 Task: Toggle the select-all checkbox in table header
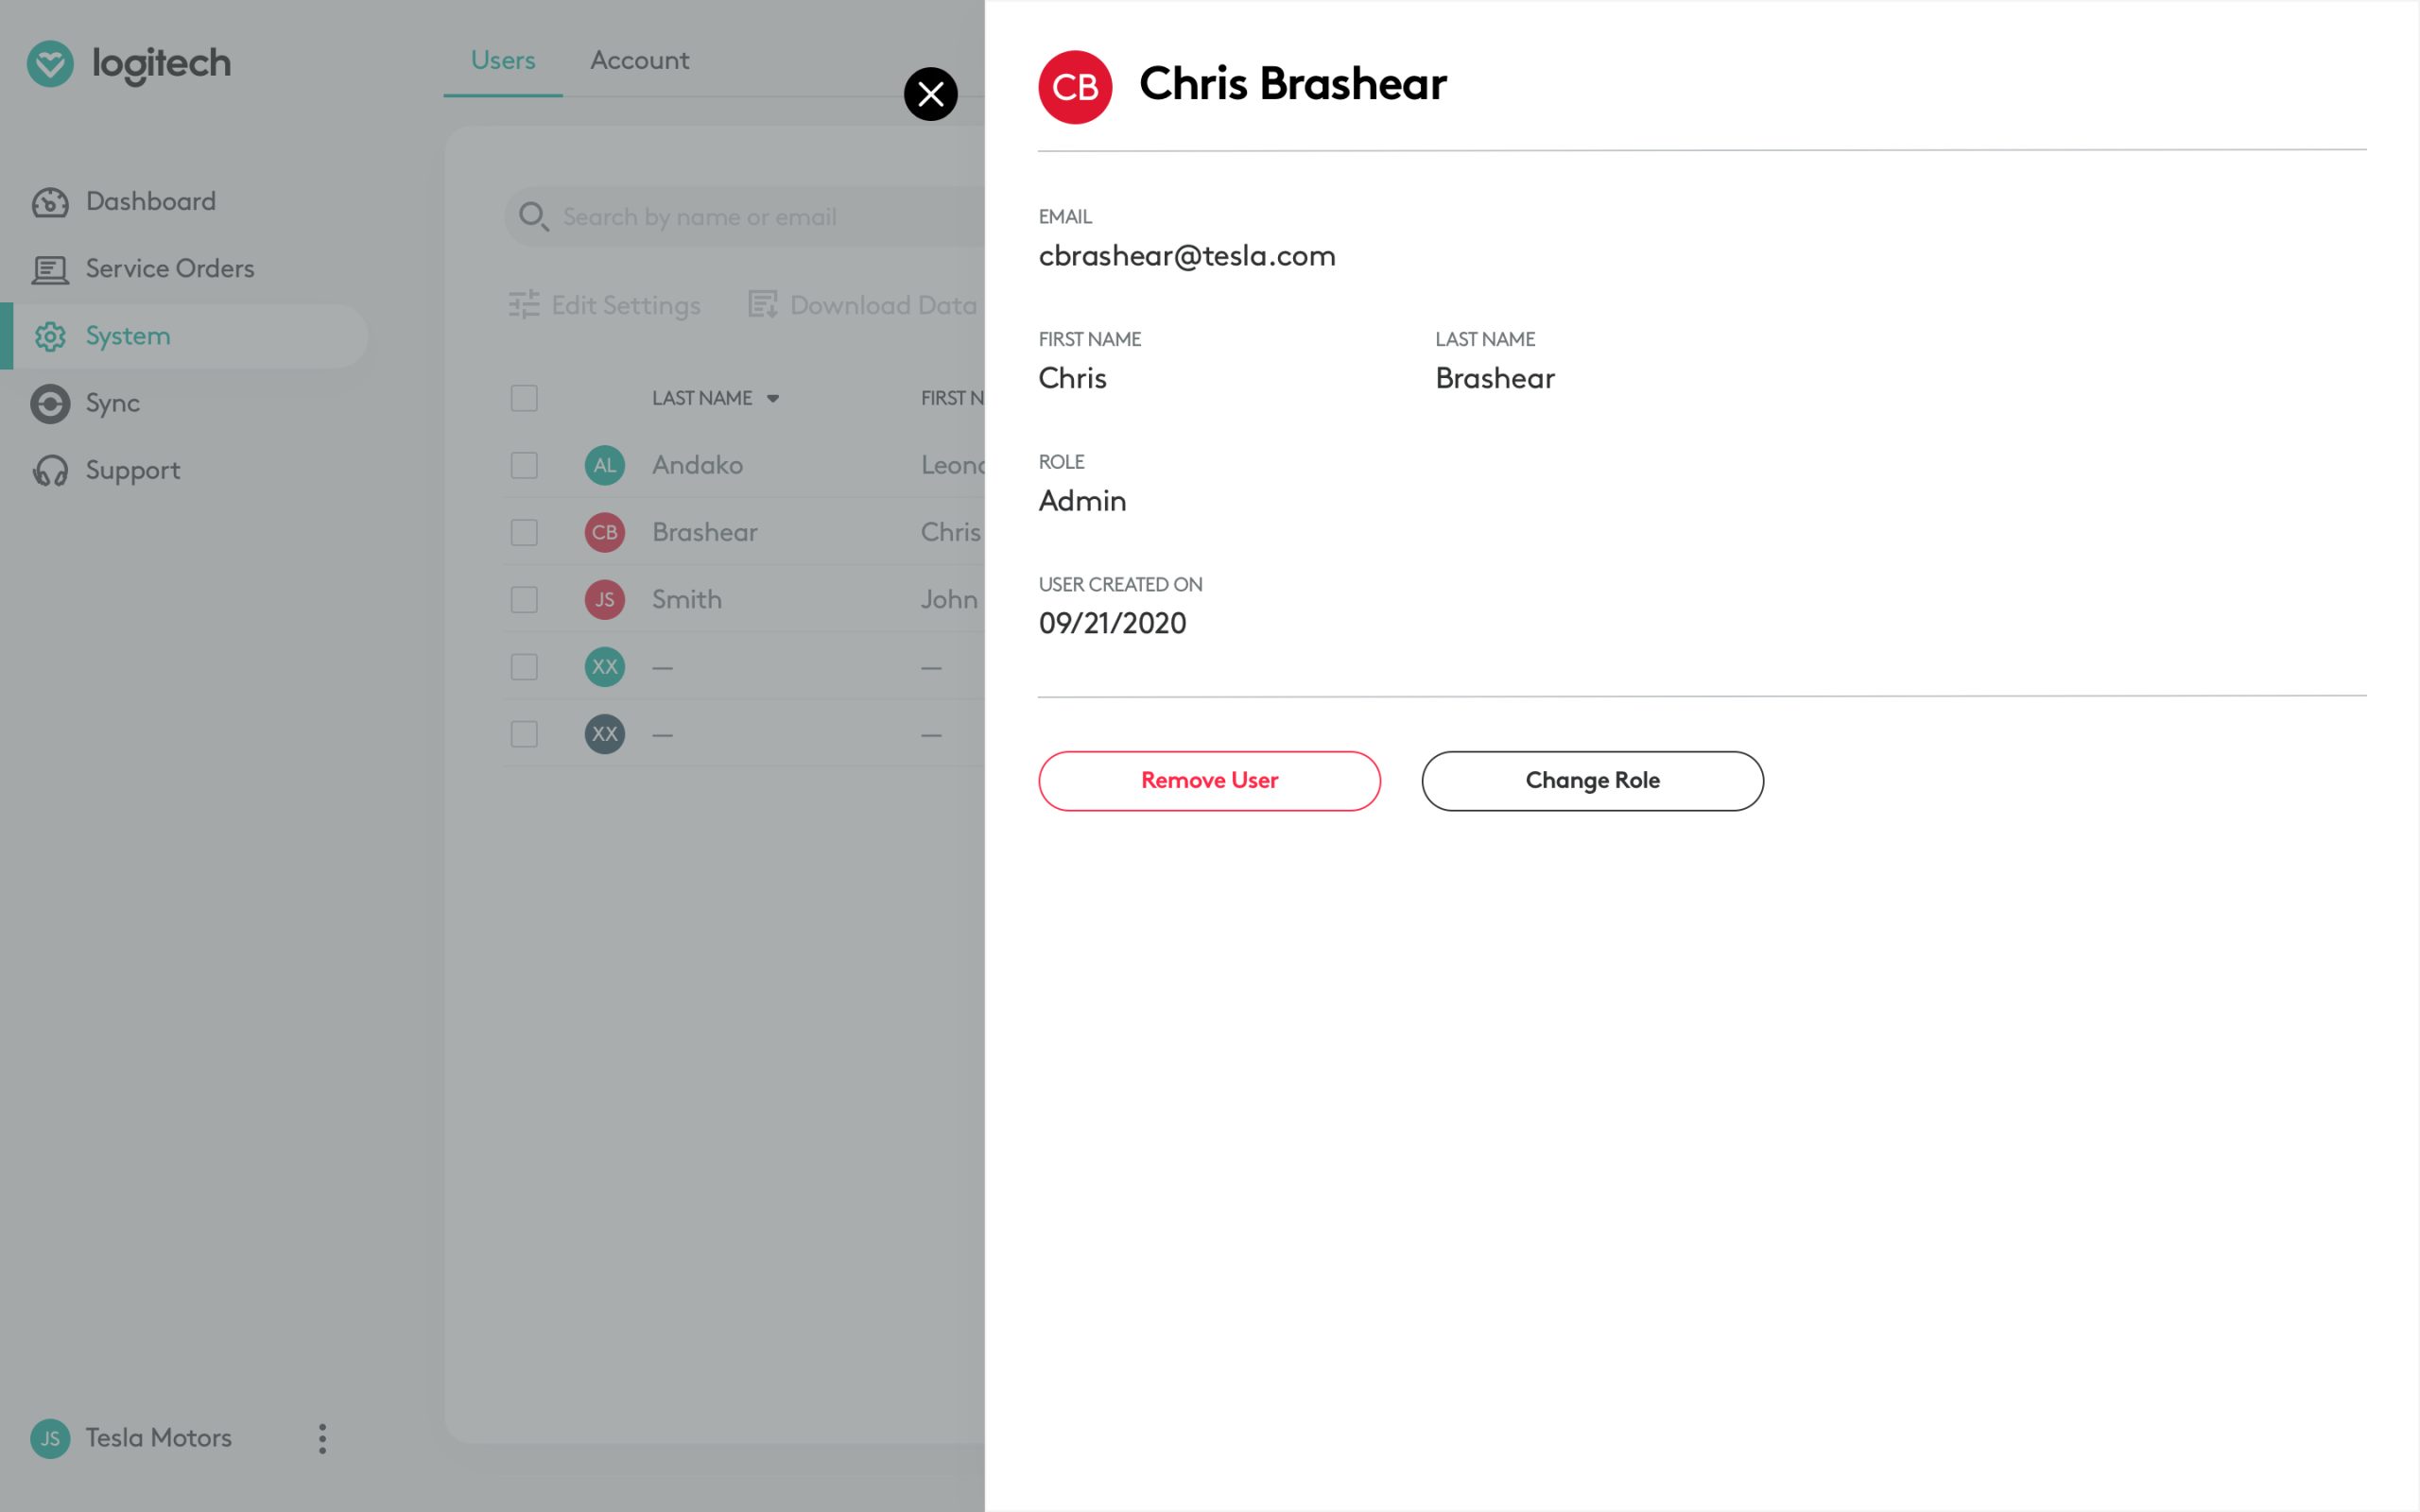tap(524, 398)
